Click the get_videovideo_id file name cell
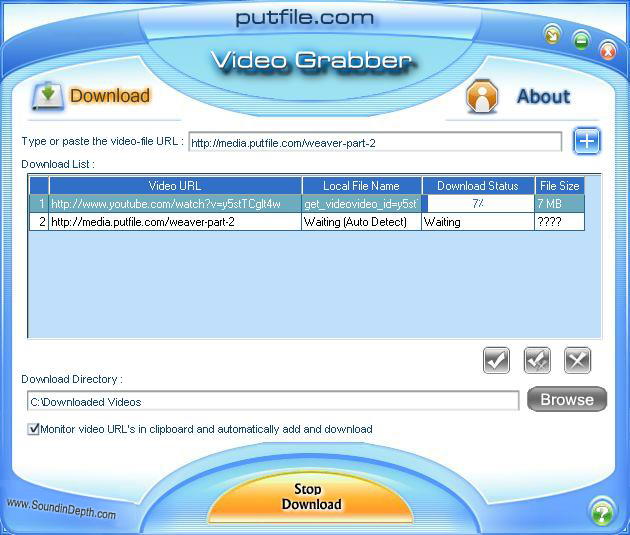 click(x=361, y=204)
